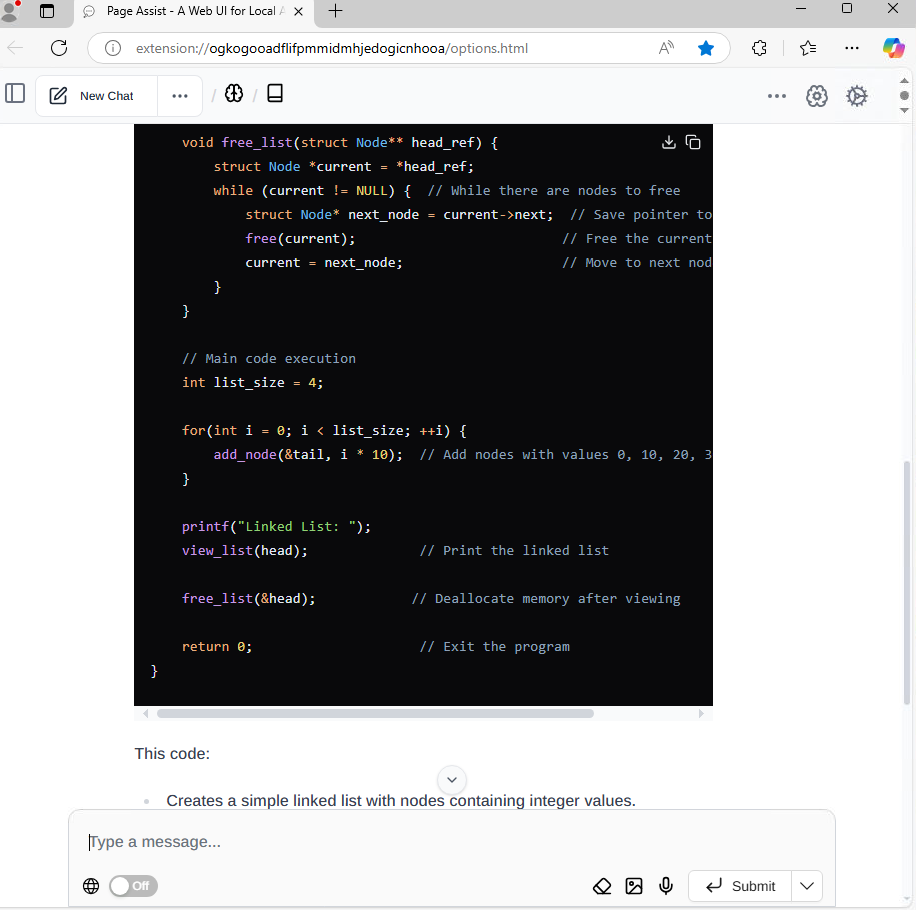Open Page Assist settings gear

click(x=817, y=96)
